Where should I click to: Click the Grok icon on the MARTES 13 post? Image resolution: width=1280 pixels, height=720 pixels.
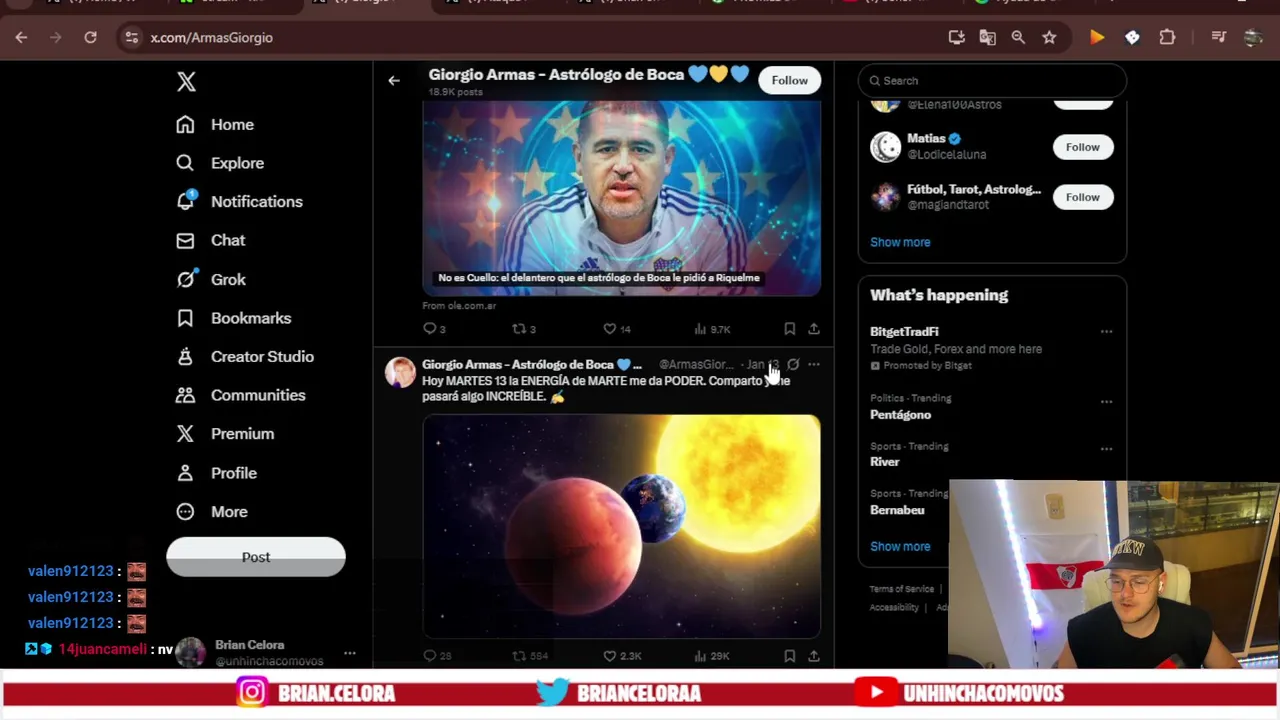point(793,365)
